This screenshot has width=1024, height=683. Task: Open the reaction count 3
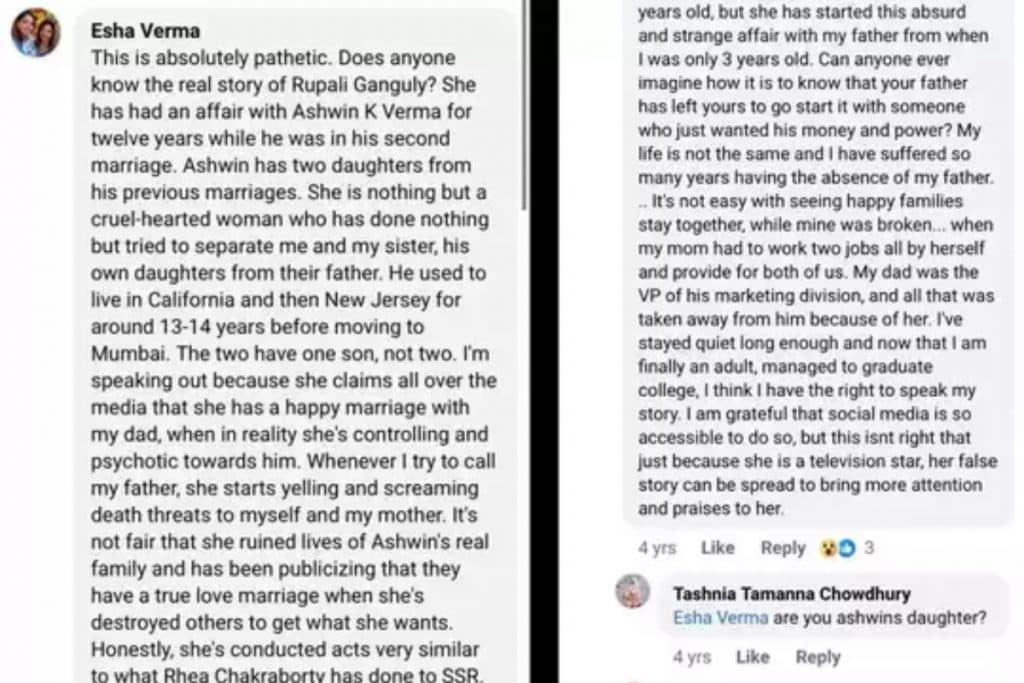[869, 548]
